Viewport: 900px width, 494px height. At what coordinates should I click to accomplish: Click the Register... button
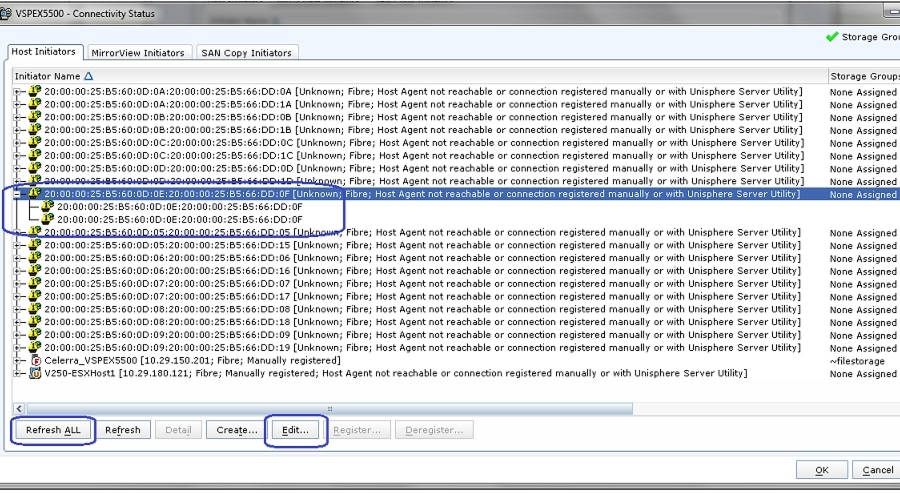click(357, 430)
